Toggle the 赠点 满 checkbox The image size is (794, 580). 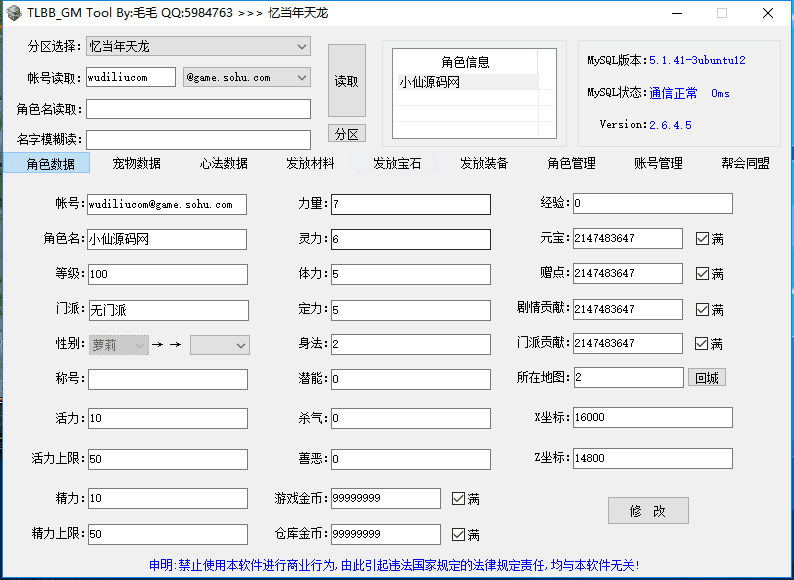[x=702, y=274]
